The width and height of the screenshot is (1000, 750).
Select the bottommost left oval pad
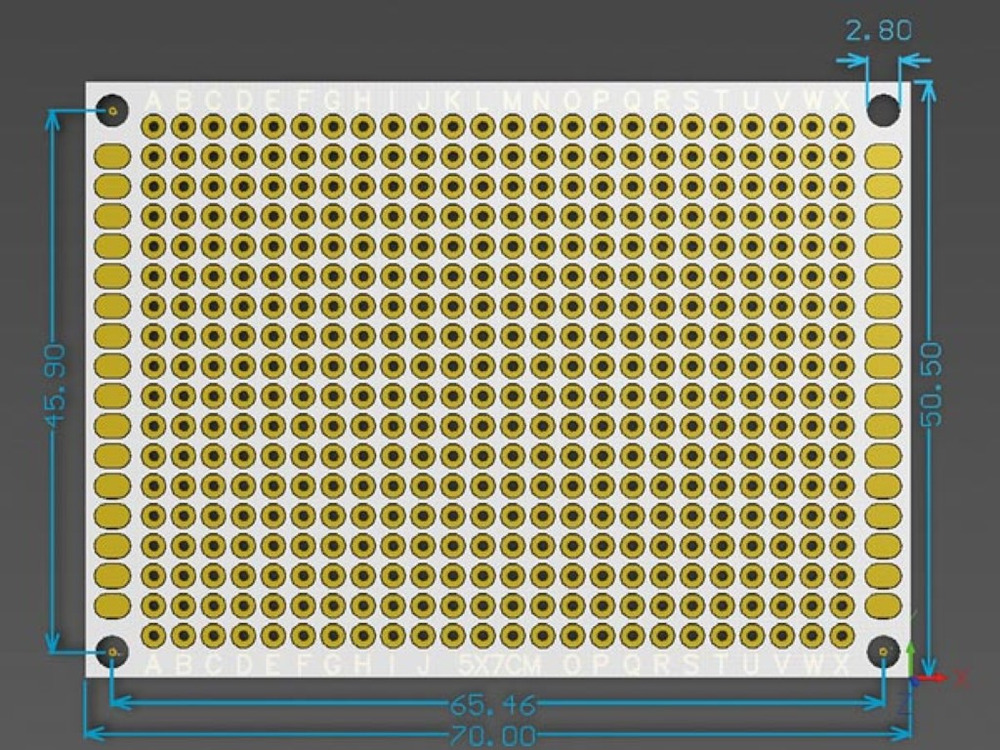pyautogui.click(x=113, y=605)
